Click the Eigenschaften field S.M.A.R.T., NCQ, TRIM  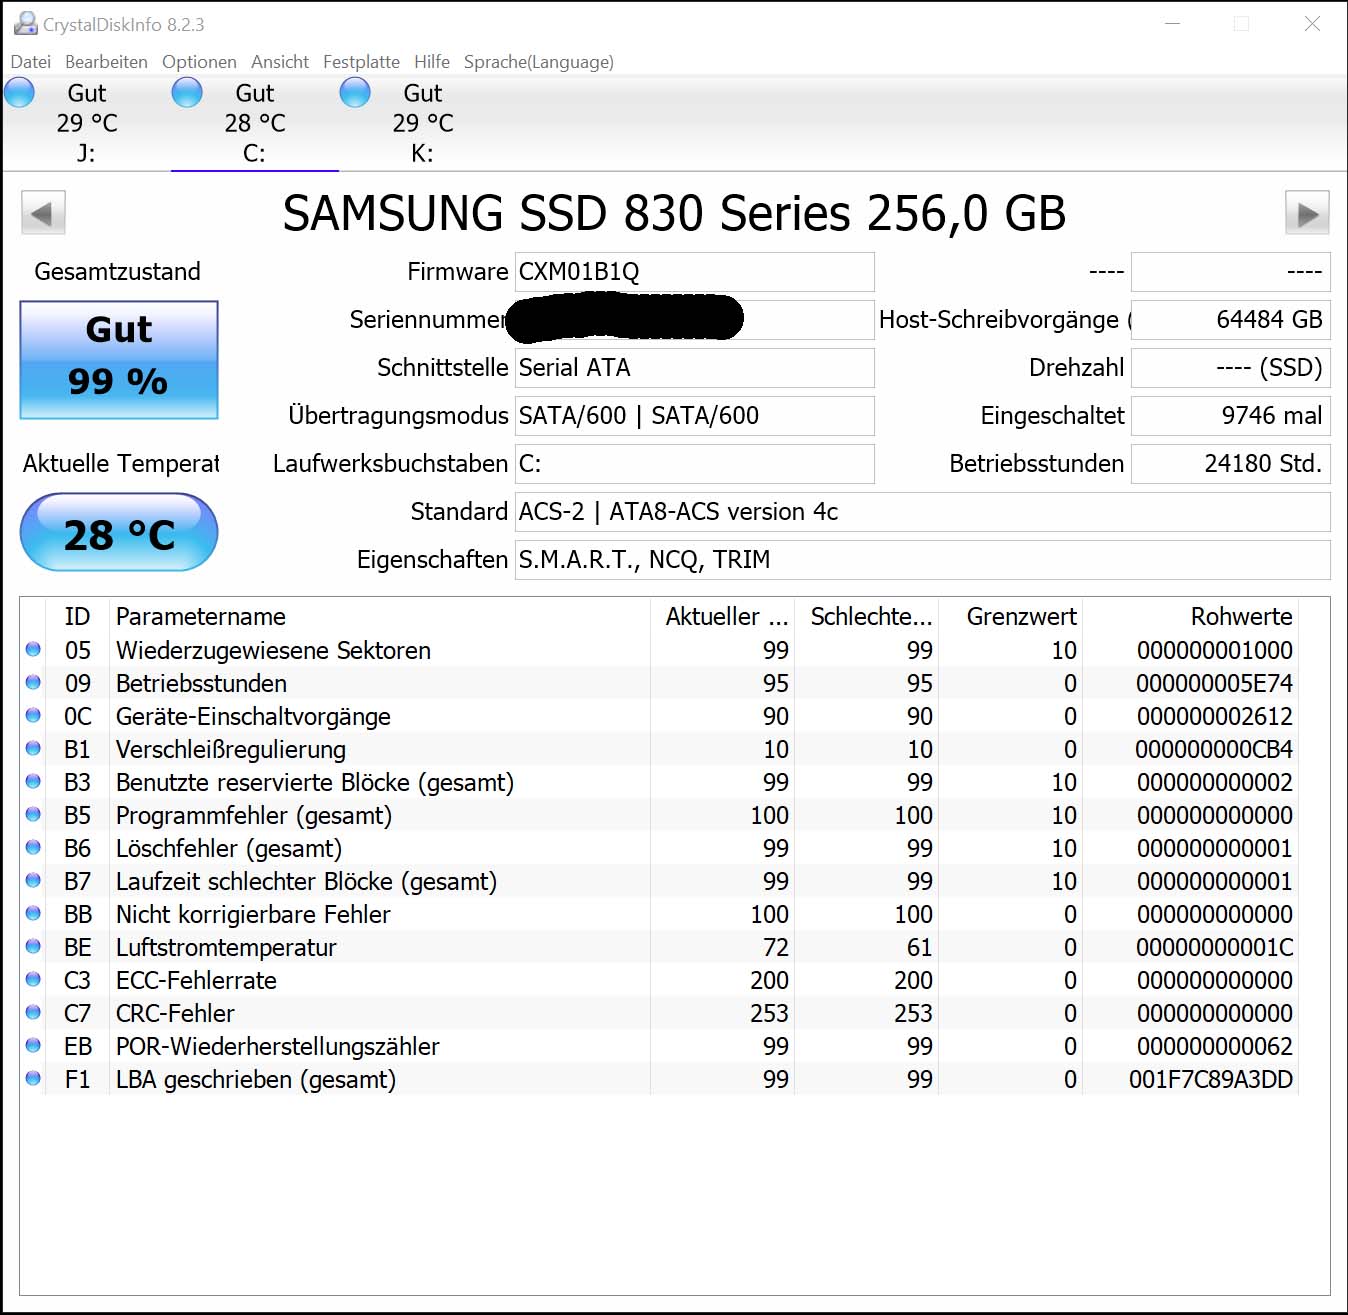pos(923,560)
